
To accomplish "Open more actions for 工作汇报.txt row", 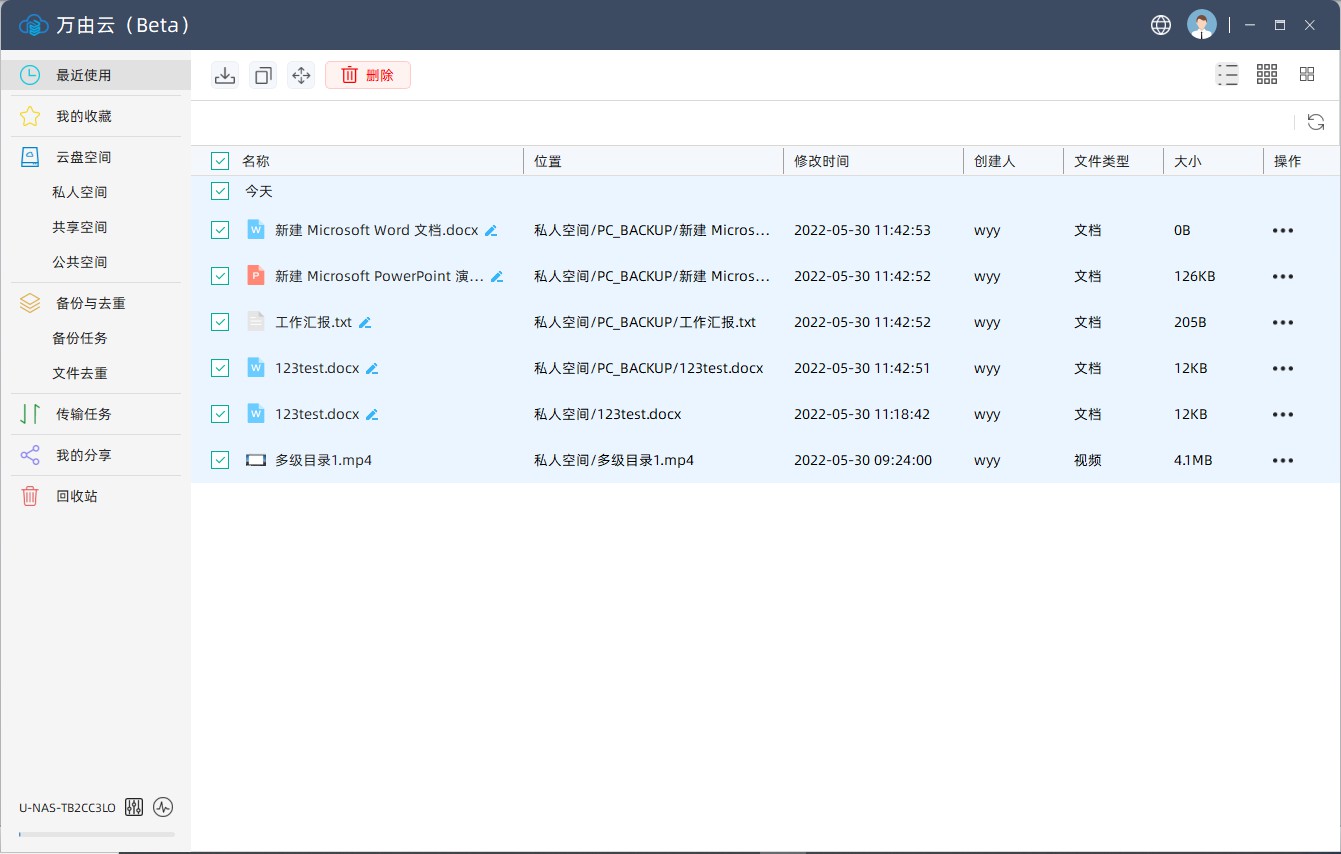I will pos(1282,322).
